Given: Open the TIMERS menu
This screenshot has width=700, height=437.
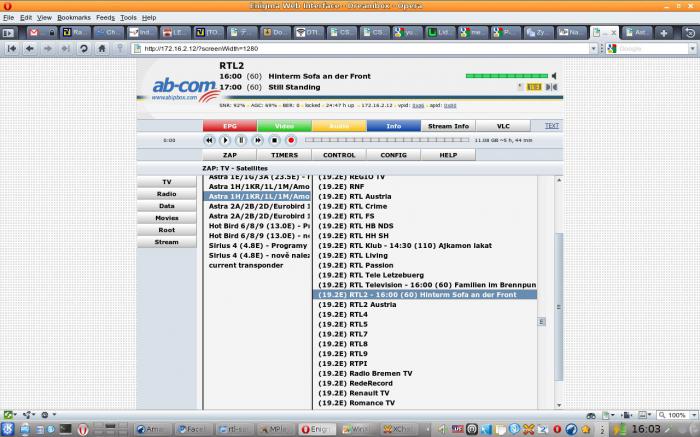Looking at the screenshot, I should click(x=284, y=155).
